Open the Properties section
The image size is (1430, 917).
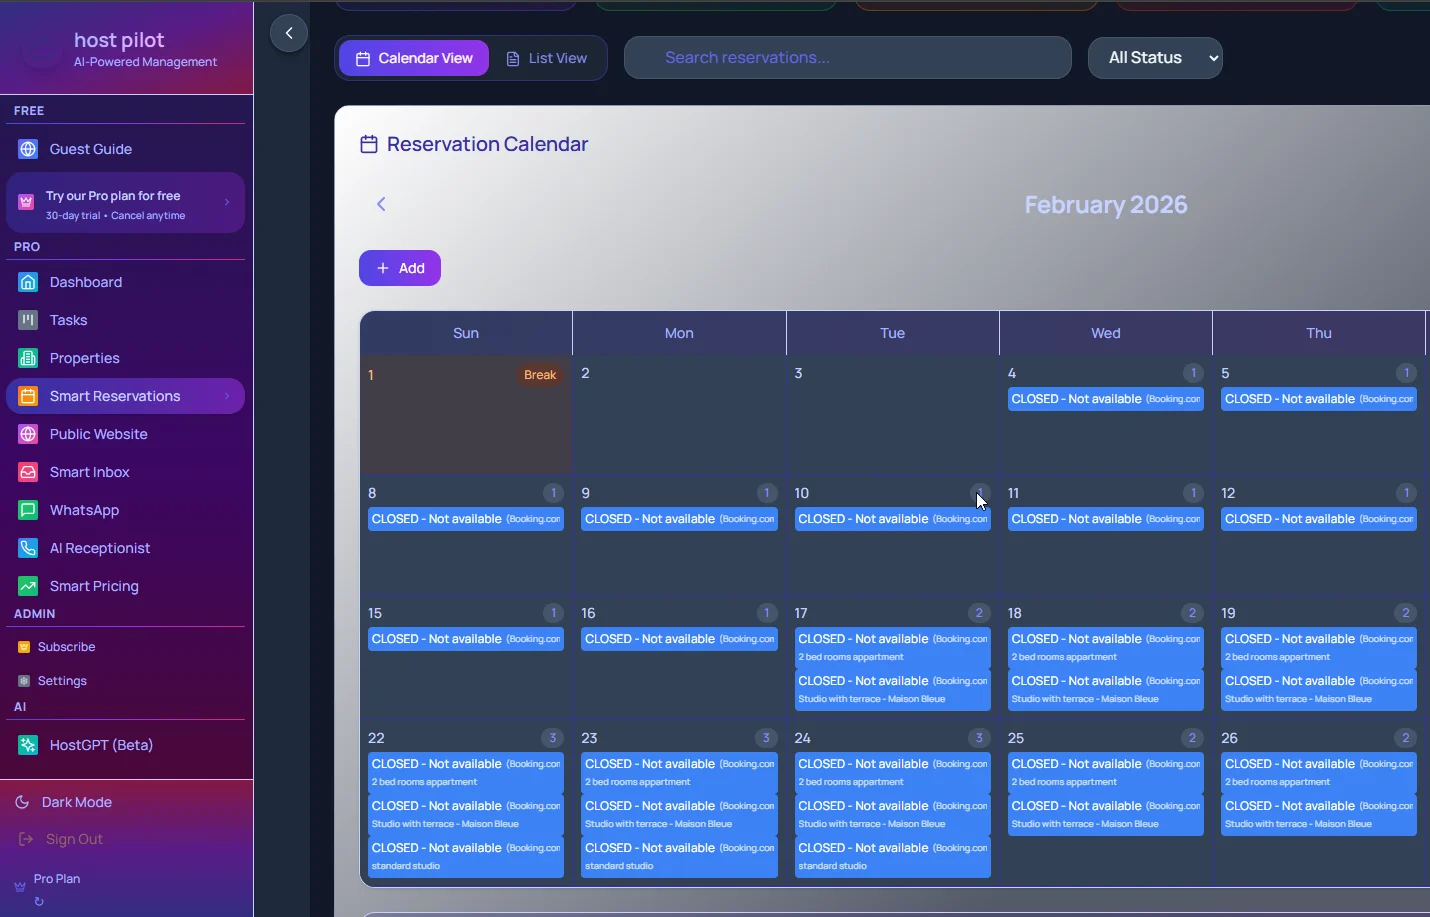84,358
